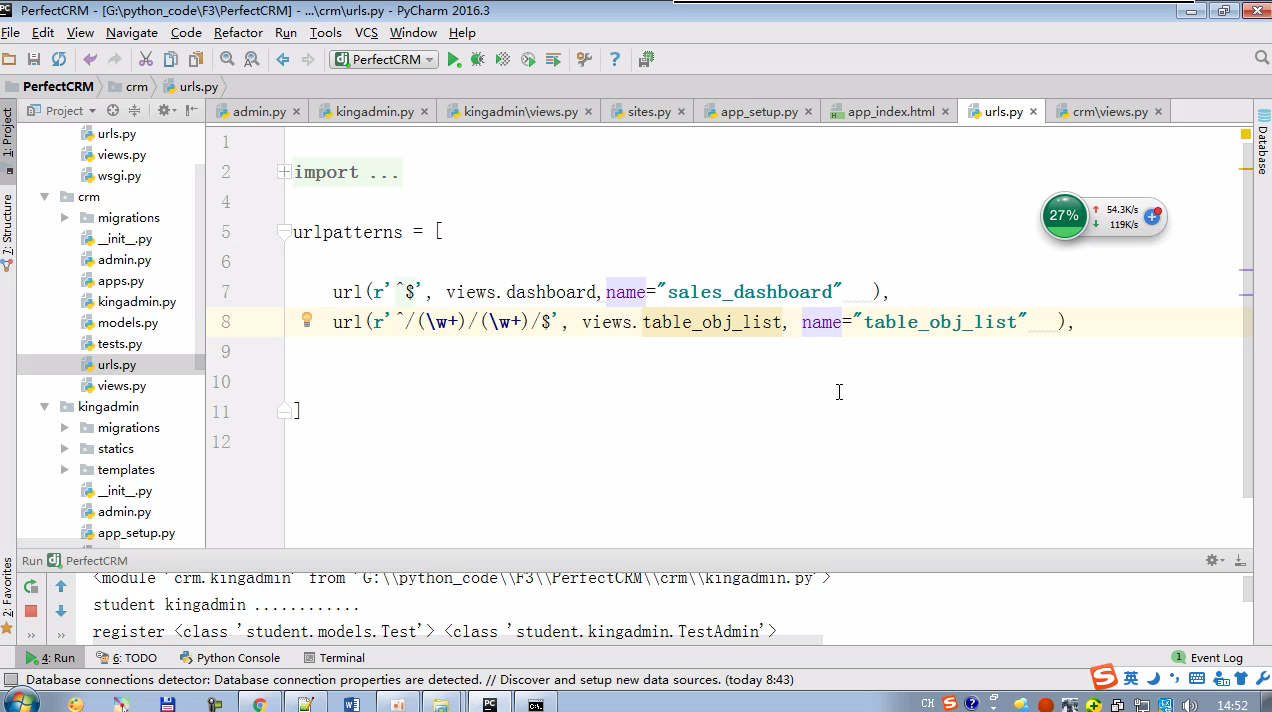The image size is (1272, 712).
Task: Open the Refactor menu
Action: click(238, 33)
